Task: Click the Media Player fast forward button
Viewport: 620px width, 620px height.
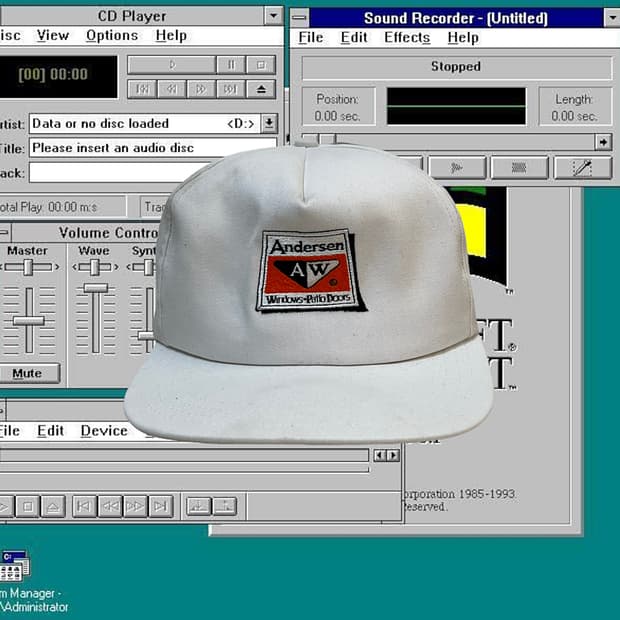Action: click(135, 506)
